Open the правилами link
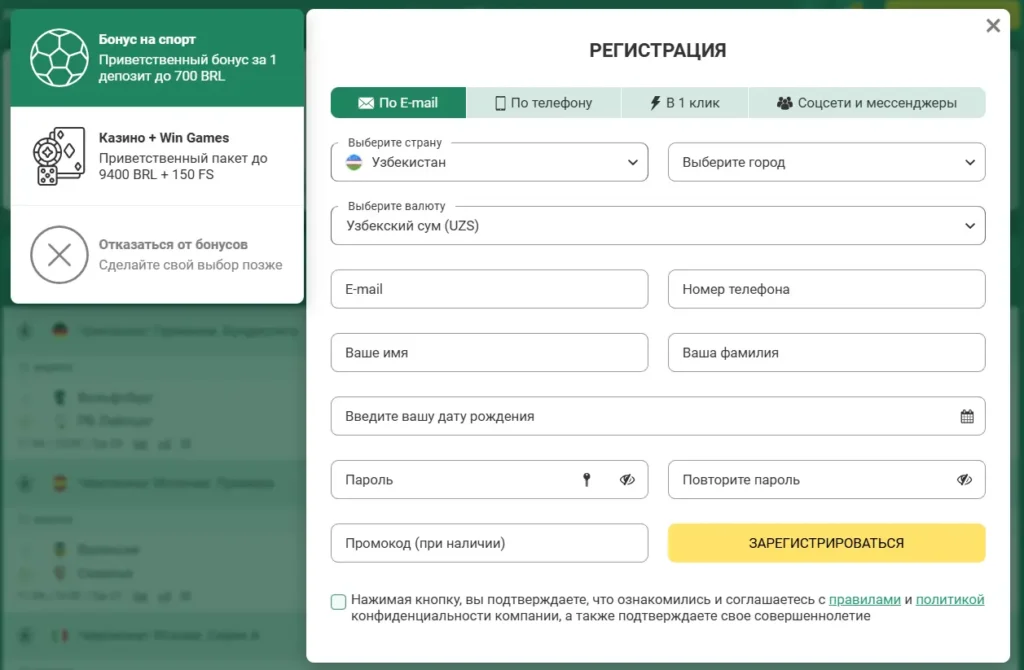Screen dimensions: 1024x670 click(865, 600)
